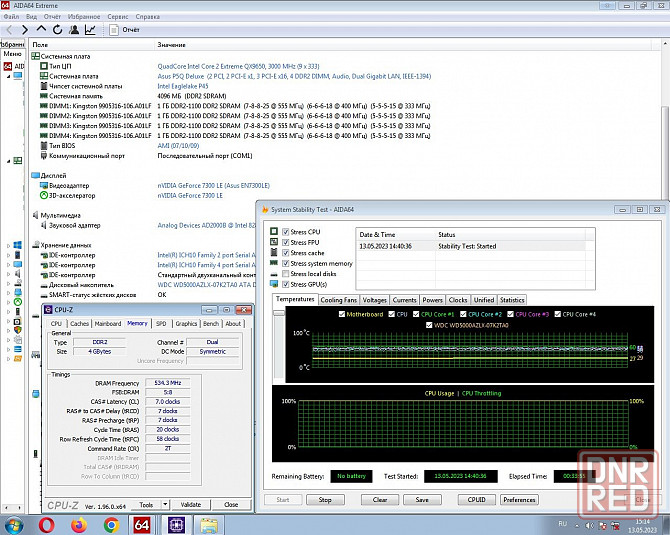Open the user icon in AIDA64 toolbar
This screenshot has width=670, height=535.
coord(74,29)
